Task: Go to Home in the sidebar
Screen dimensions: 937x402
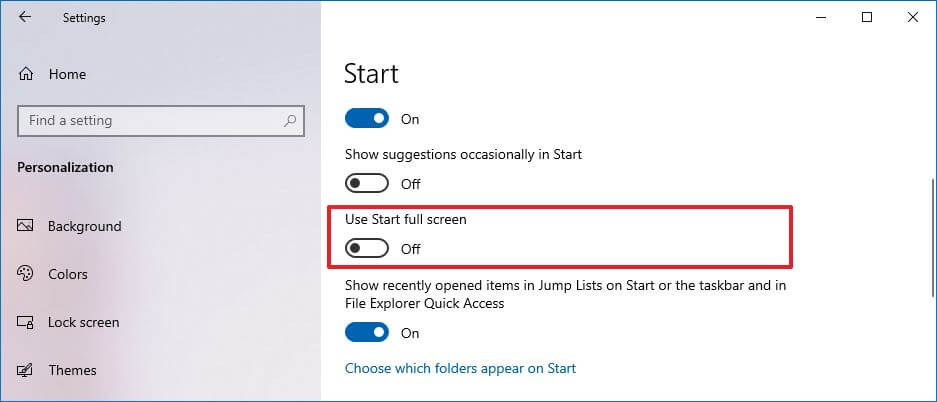Action: point(67,74)
